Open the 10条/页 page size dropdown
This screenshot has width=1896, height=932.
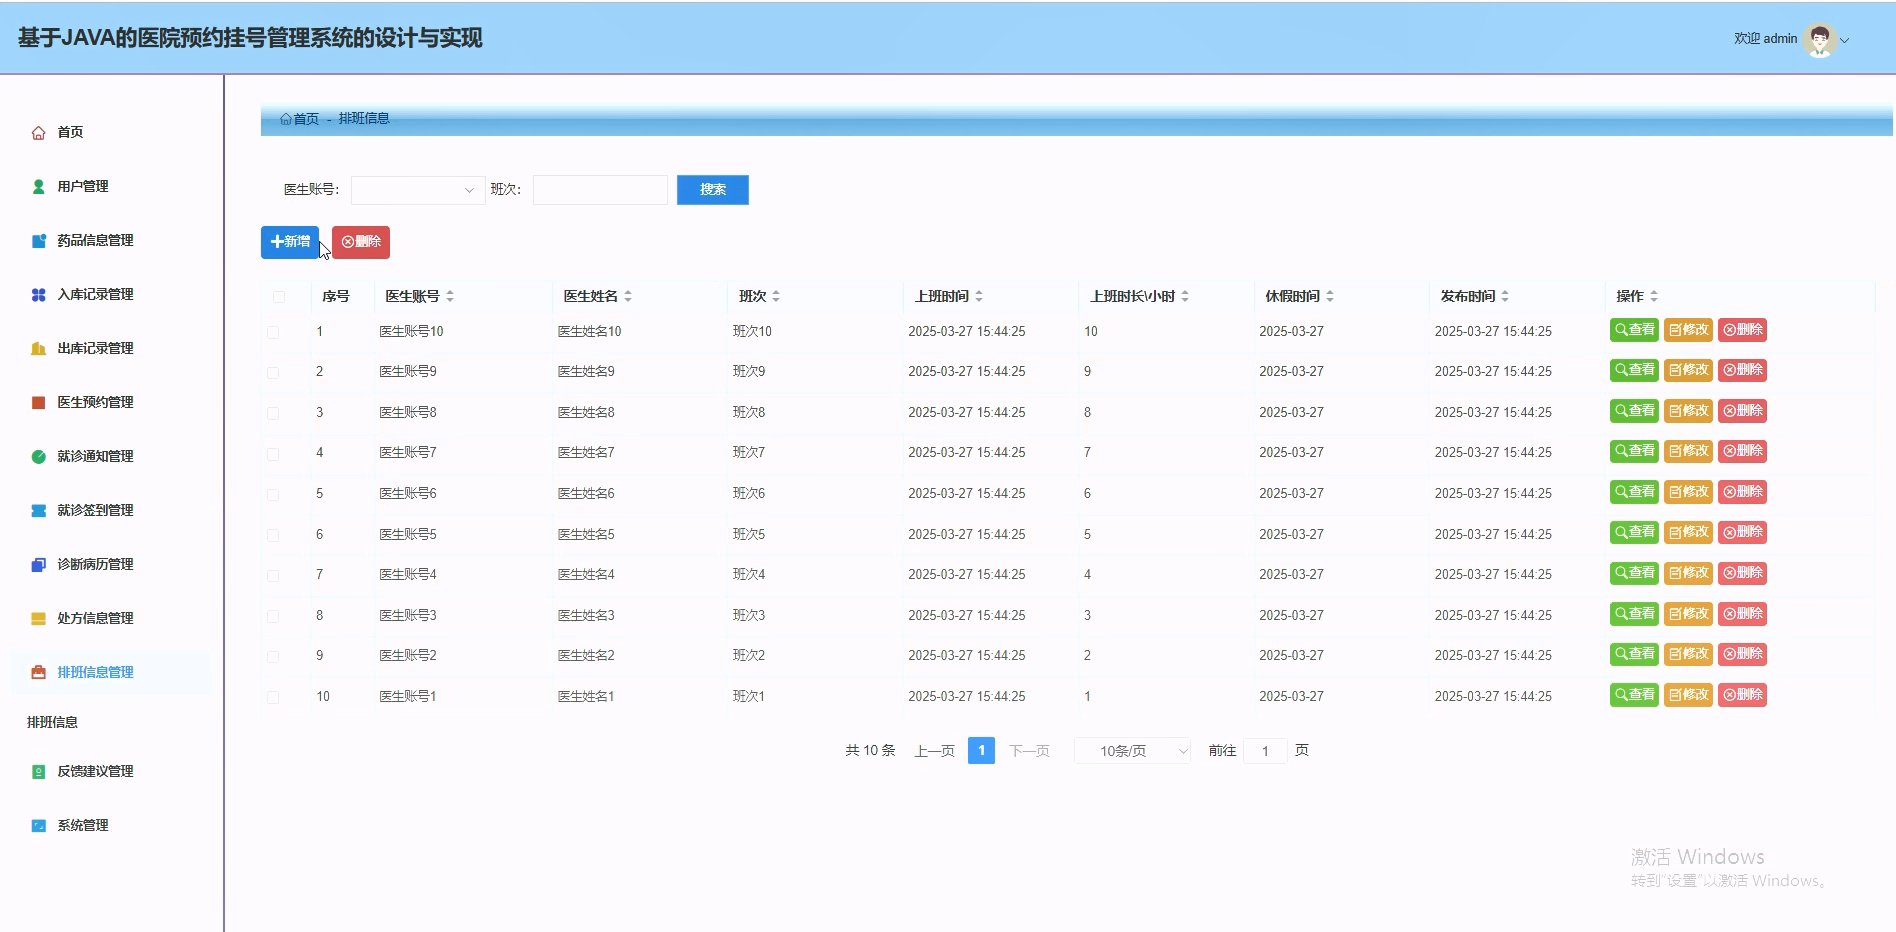pyautogui.click(x=1133, y=751)
